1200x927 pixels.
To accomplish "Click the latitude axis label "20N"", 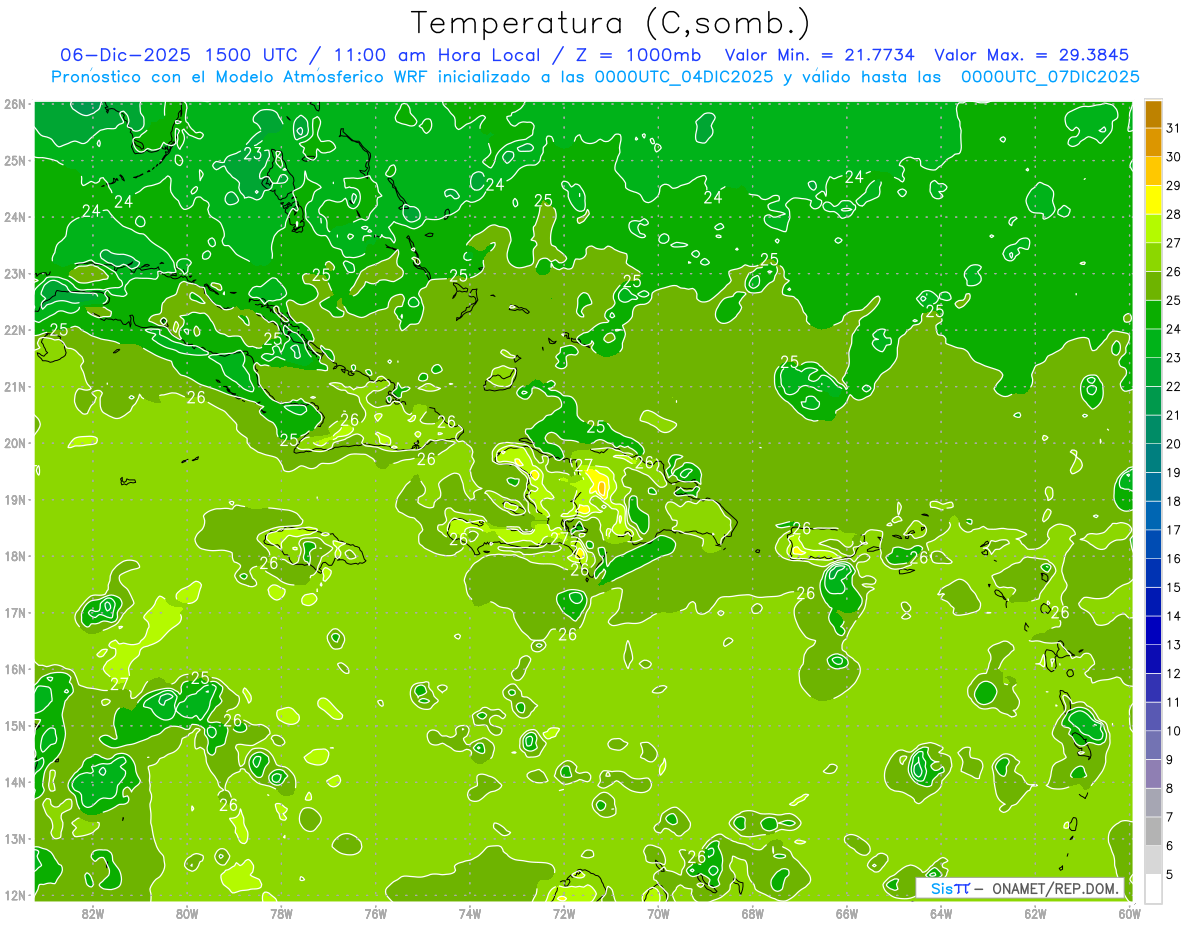I will pos(15,443).
